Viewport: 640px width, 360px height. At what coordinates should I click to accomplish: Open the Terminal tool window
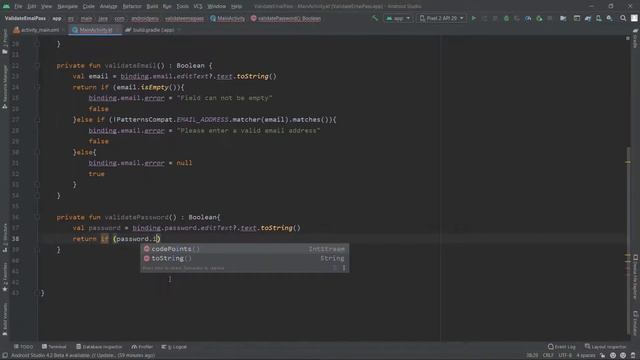[x=54, y=347]
